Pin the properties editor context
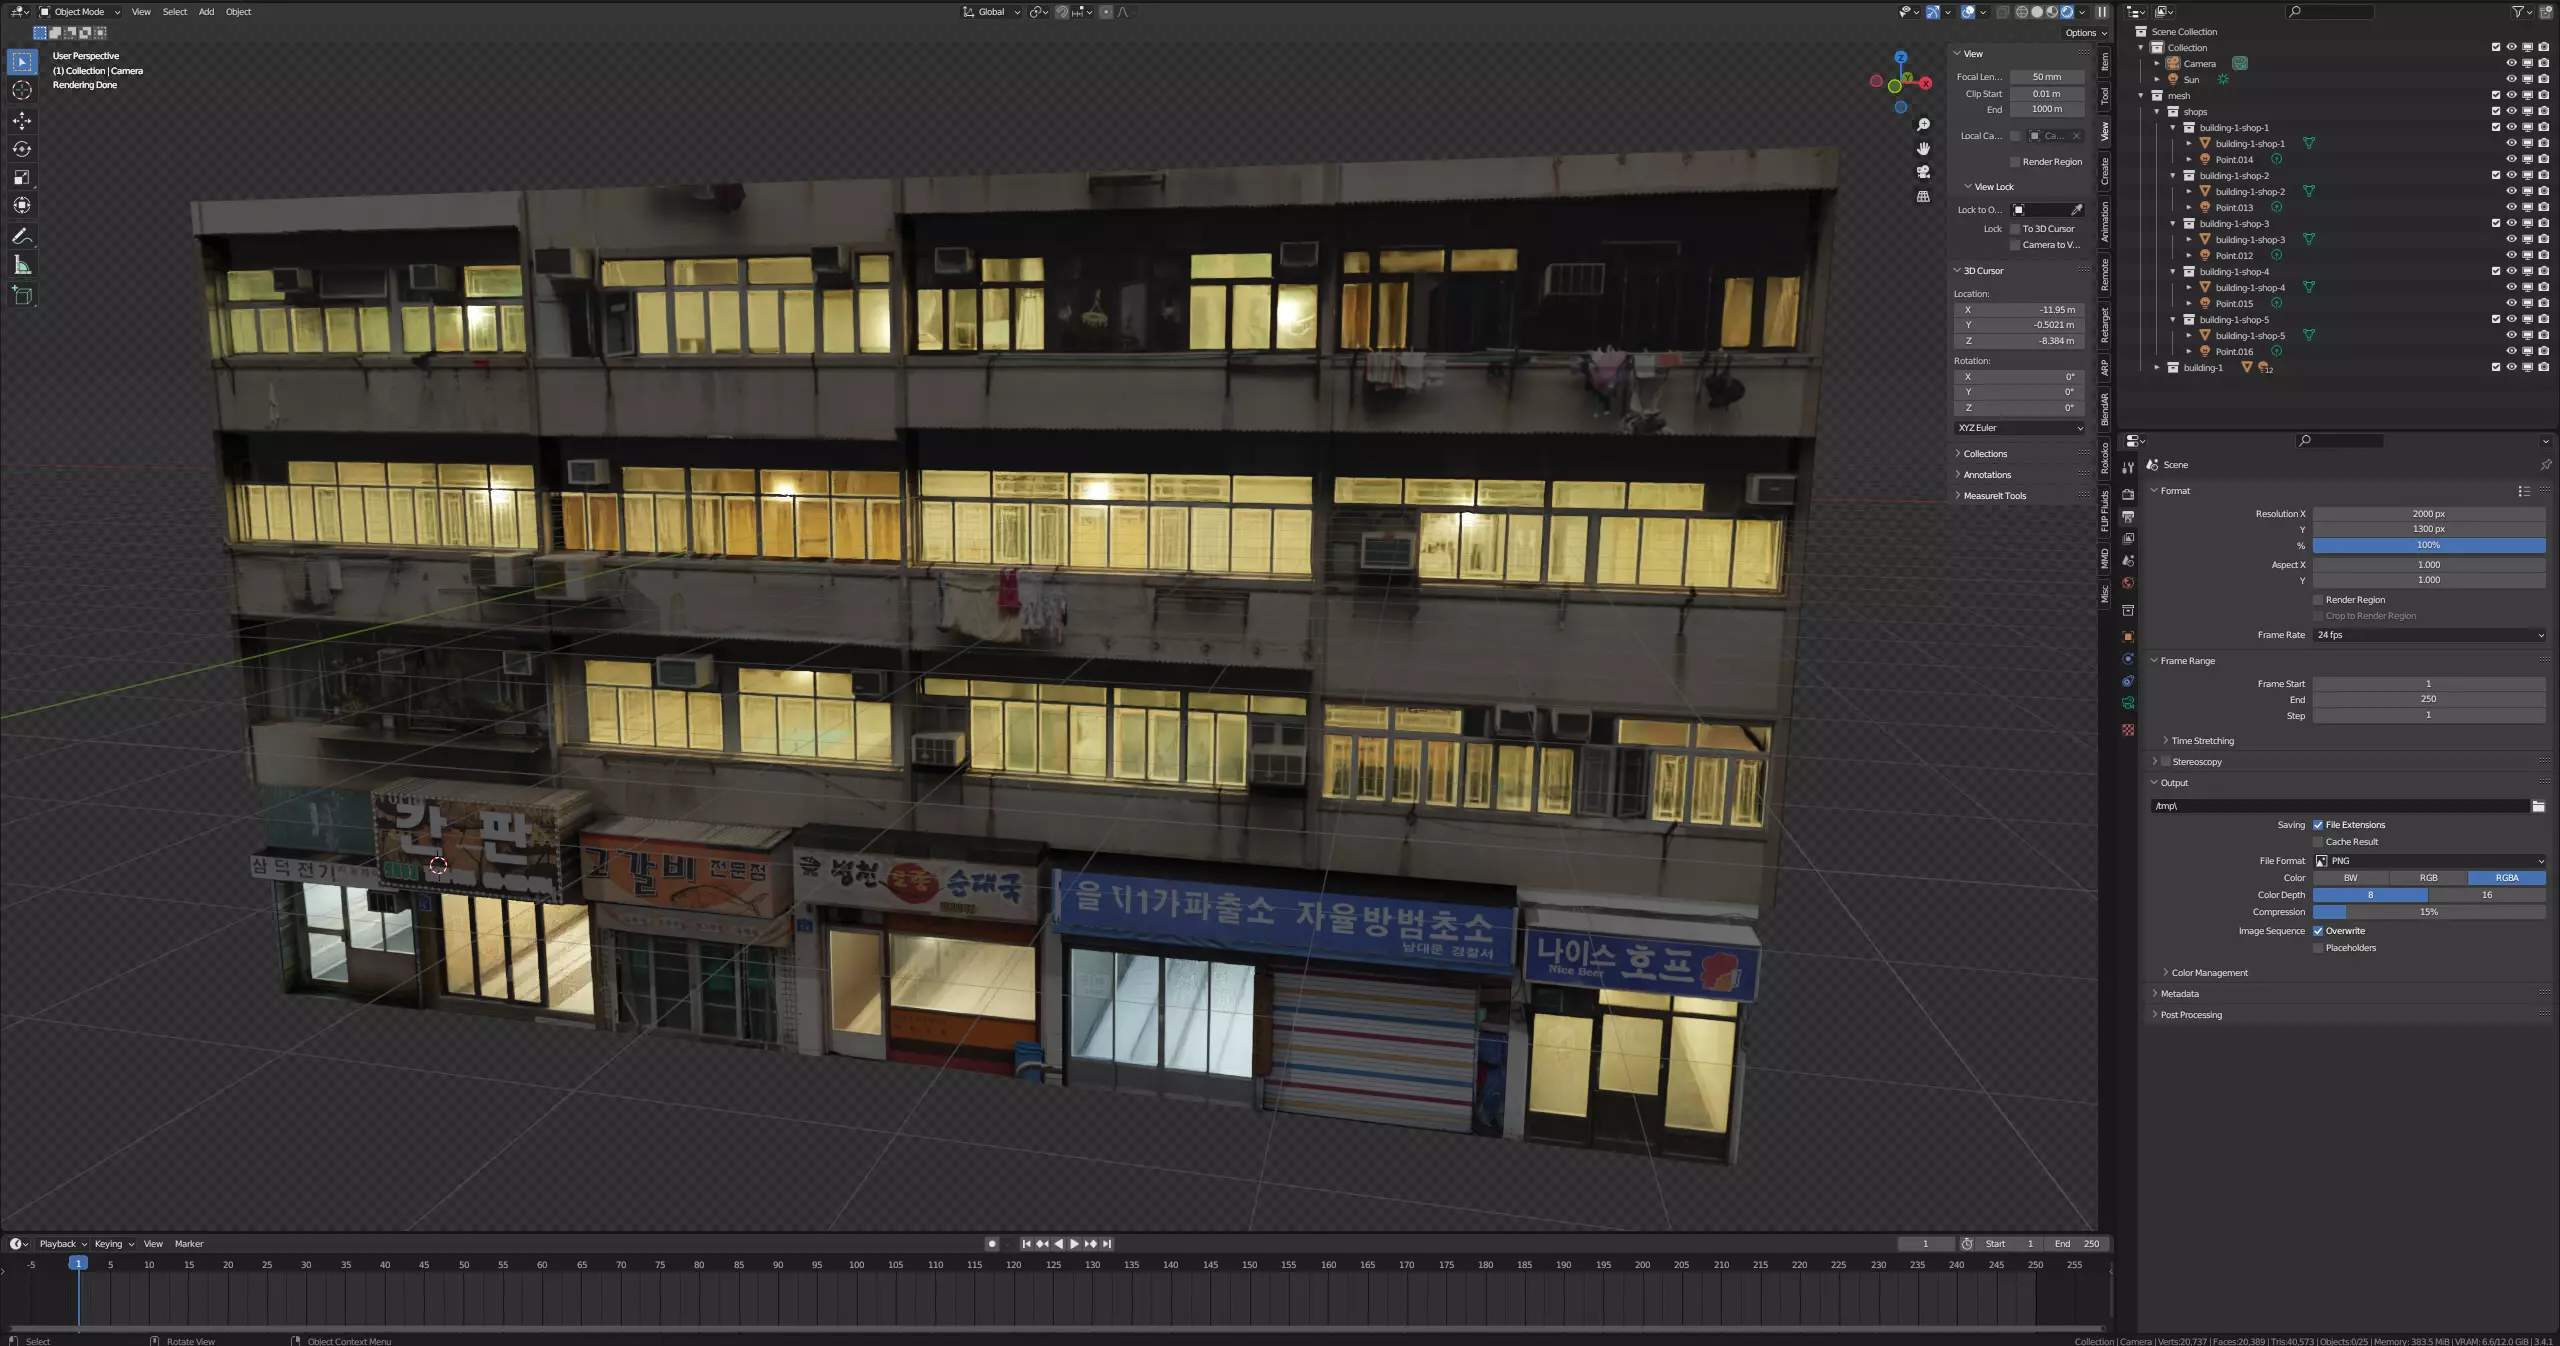This screenshot has height=1346, width=2560. [2545, 465]
